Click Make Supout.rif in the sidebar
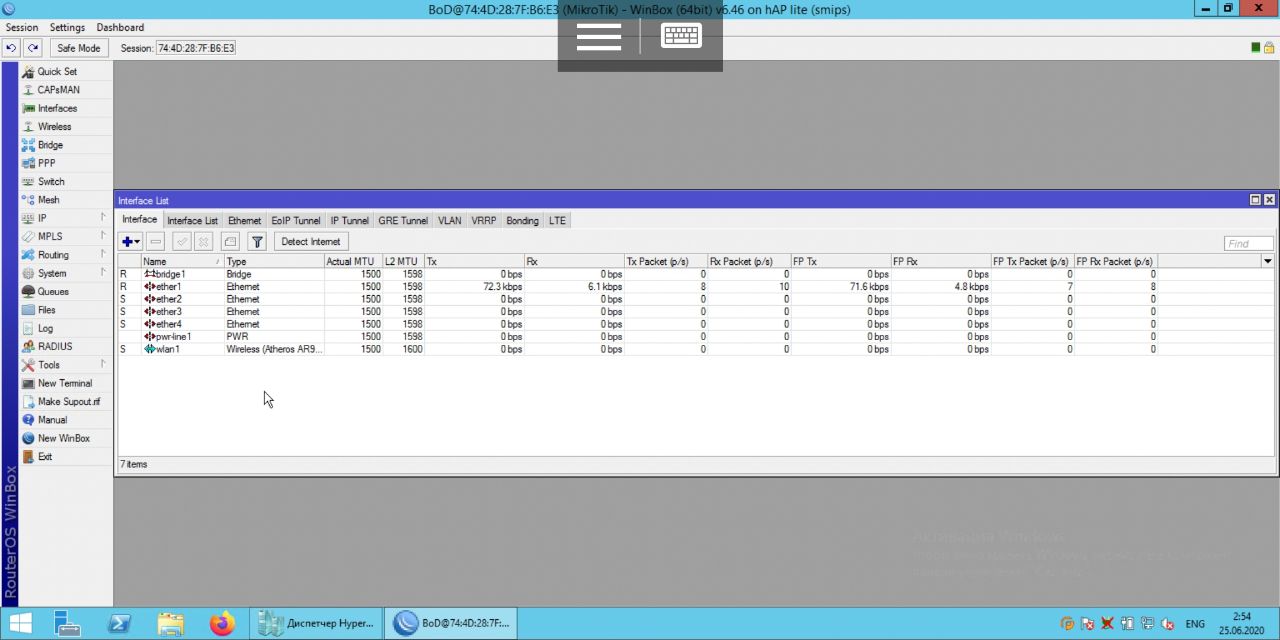The width and height of the screenshot is (1280, 640). 68,402
